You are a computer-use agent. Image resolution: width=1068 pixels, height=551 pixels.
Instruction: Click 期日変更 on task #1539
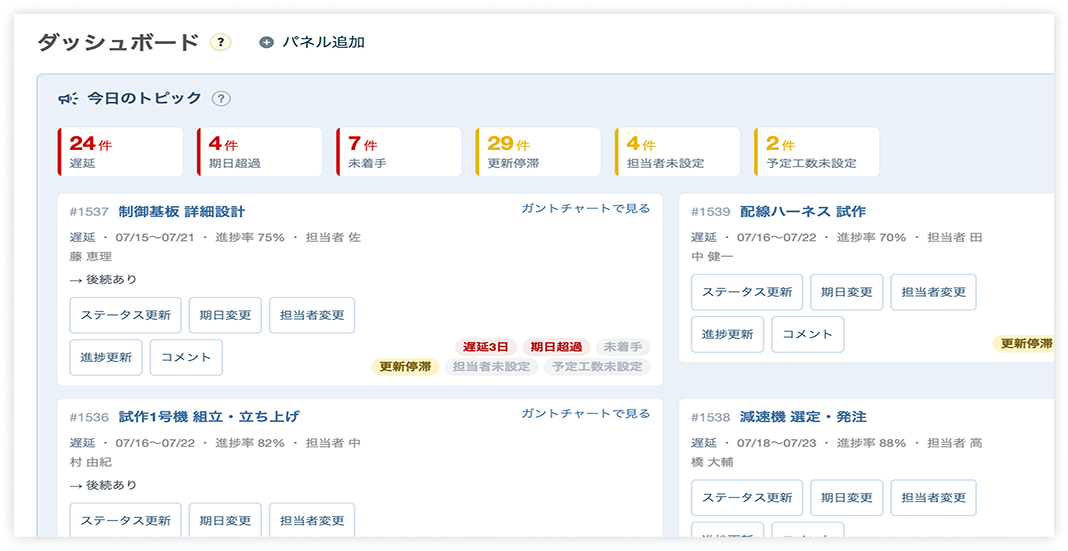click(847, 292)
